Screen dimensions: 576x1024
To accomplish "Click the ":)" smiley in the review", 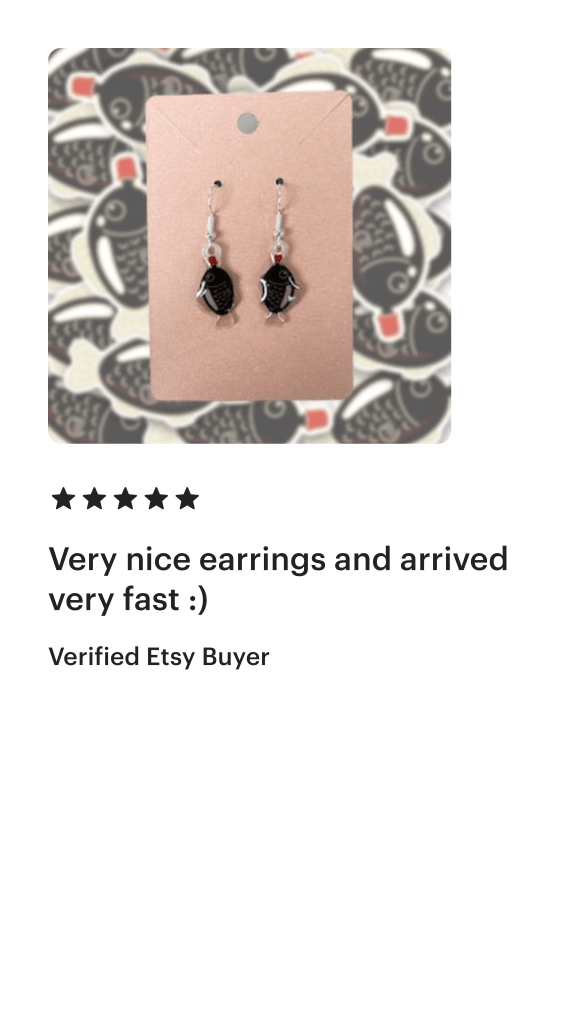I will 198,600.
